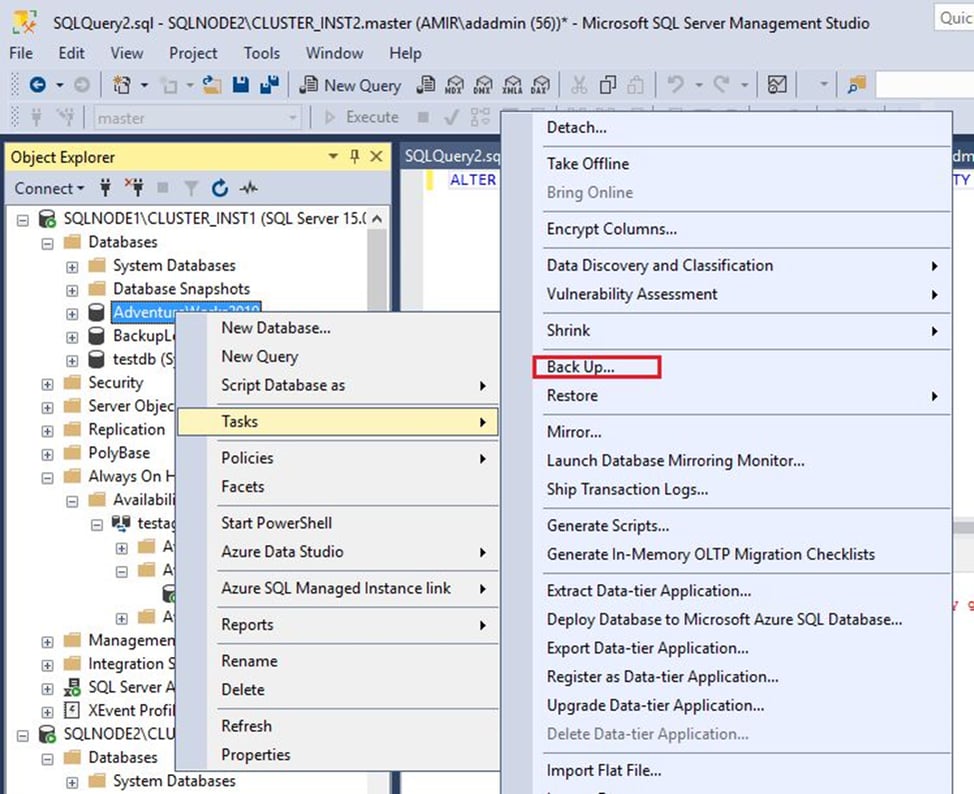Image resolution: width=974 pixels, height=794 pixels.
Task: Collapse the SQLNODE1\CLUSTER_INST1 server node
Action: pyautogui.click(x=22, y=218)
